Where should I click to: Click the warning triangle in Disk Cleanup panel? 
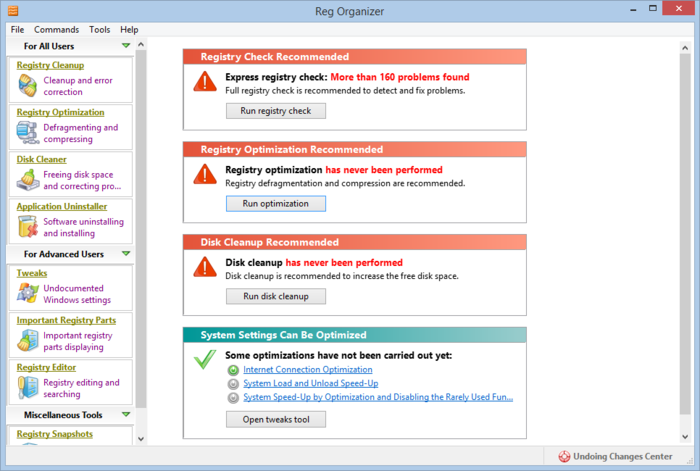(205, 267)
